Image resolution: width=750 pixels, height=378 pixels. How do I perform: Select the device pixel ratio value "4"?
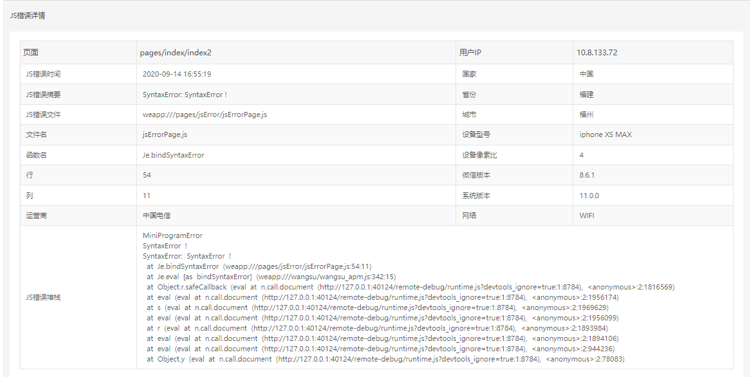pyautogui.click(x=581, y=155)
